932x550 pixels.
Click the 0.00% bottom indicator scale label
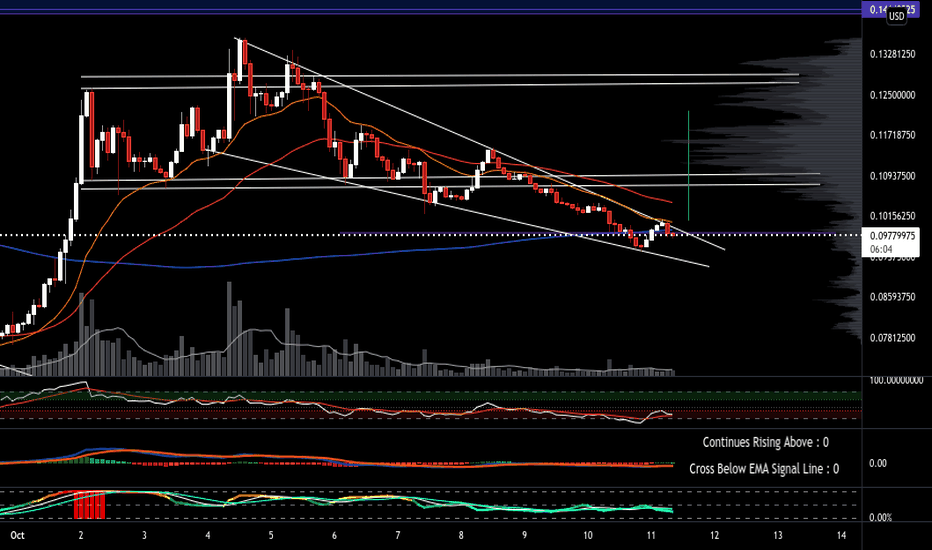pos(880,518)
